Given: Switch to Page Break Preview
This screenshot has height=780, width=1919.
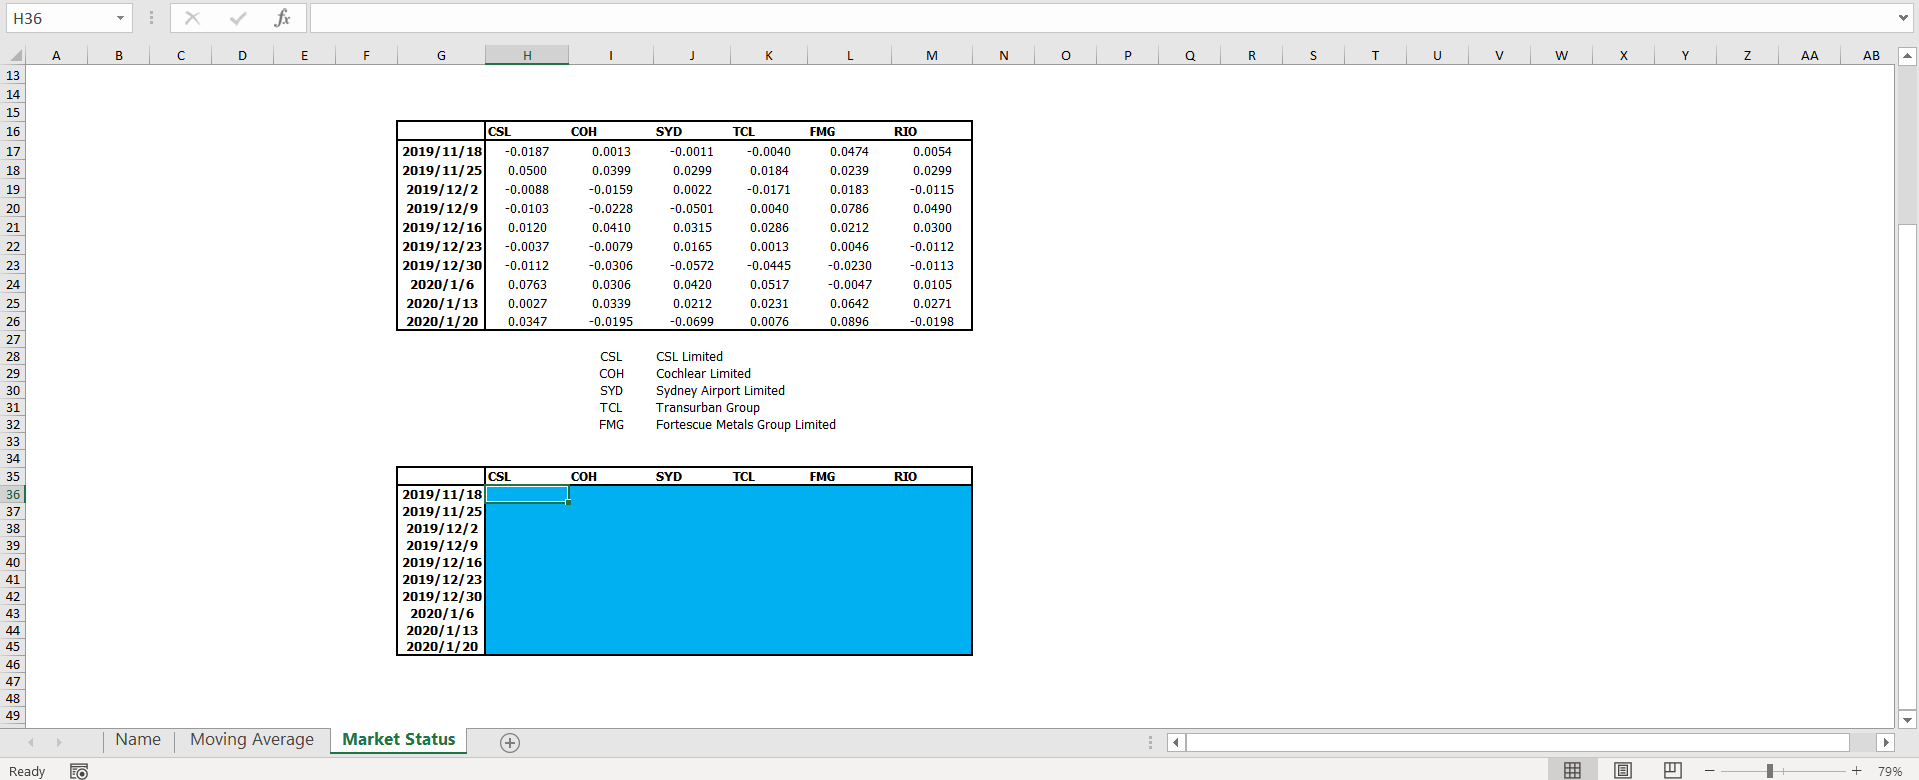Looking at the screenshot, I should coord(1672,770).
